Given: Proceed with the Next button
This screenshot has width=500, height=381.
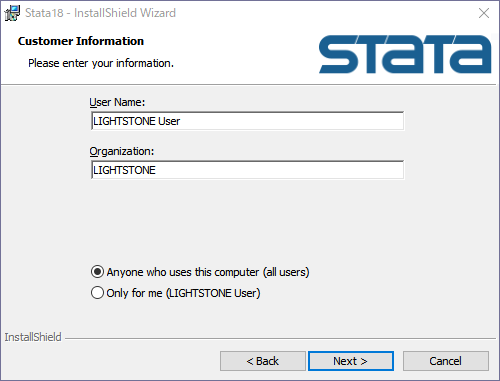Looking at the screenshot, I should click(x=351, y=361).
